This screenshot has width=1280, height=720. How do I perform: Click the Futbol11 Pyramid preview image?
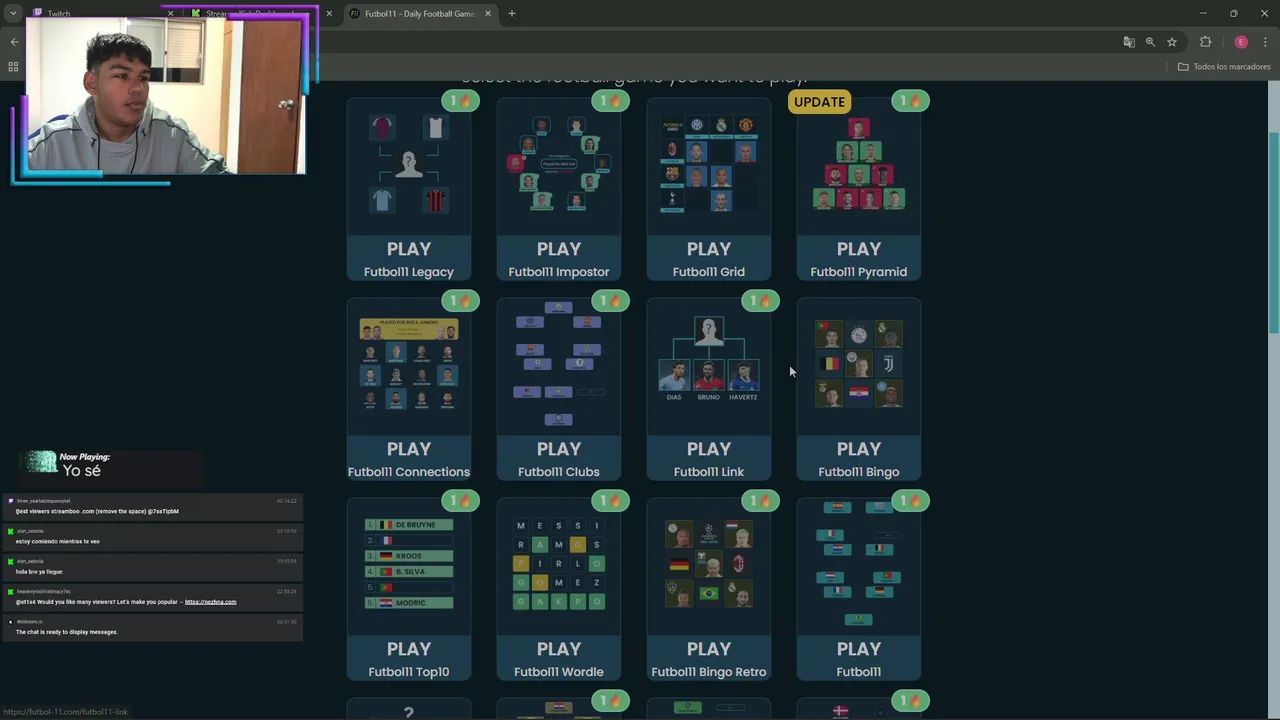[859, 165]
